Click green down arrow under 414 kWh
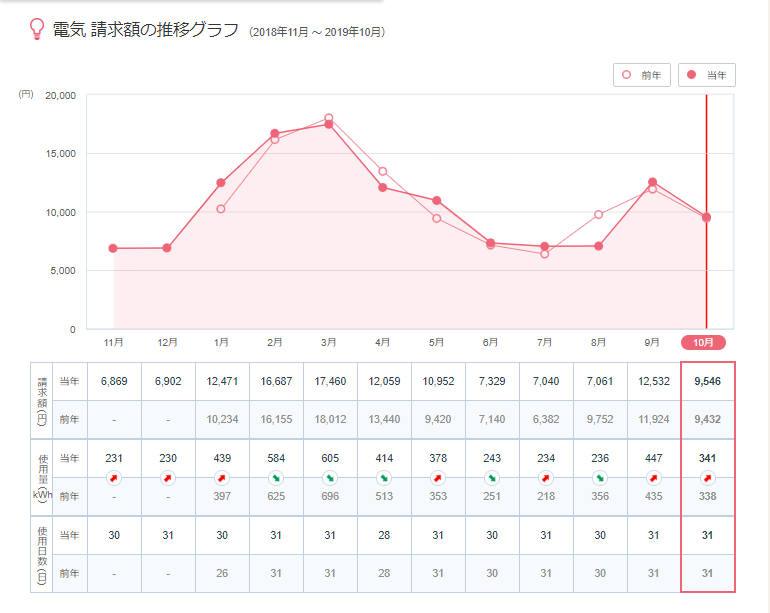The image size is (770, 613). click(x=384, y=477)
